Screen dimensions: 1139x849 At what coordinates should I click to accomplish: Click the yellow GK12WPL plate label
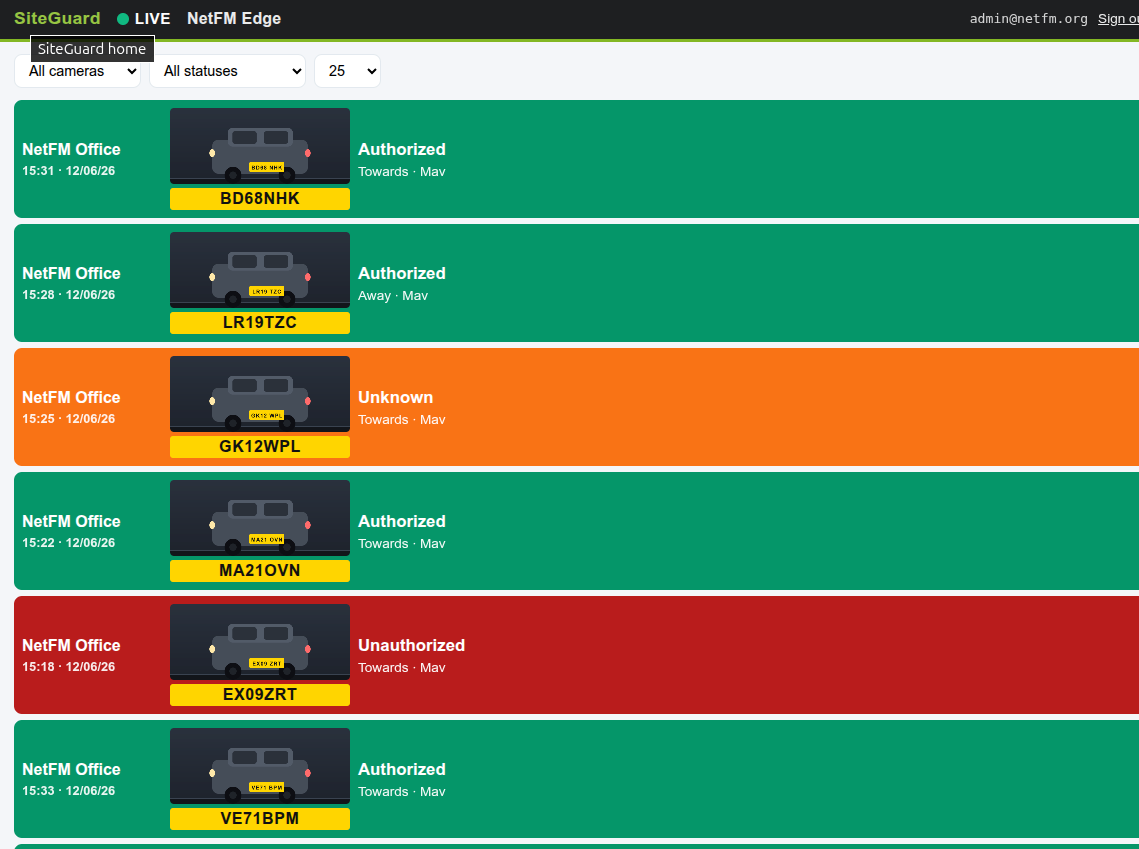click(260, 447)
